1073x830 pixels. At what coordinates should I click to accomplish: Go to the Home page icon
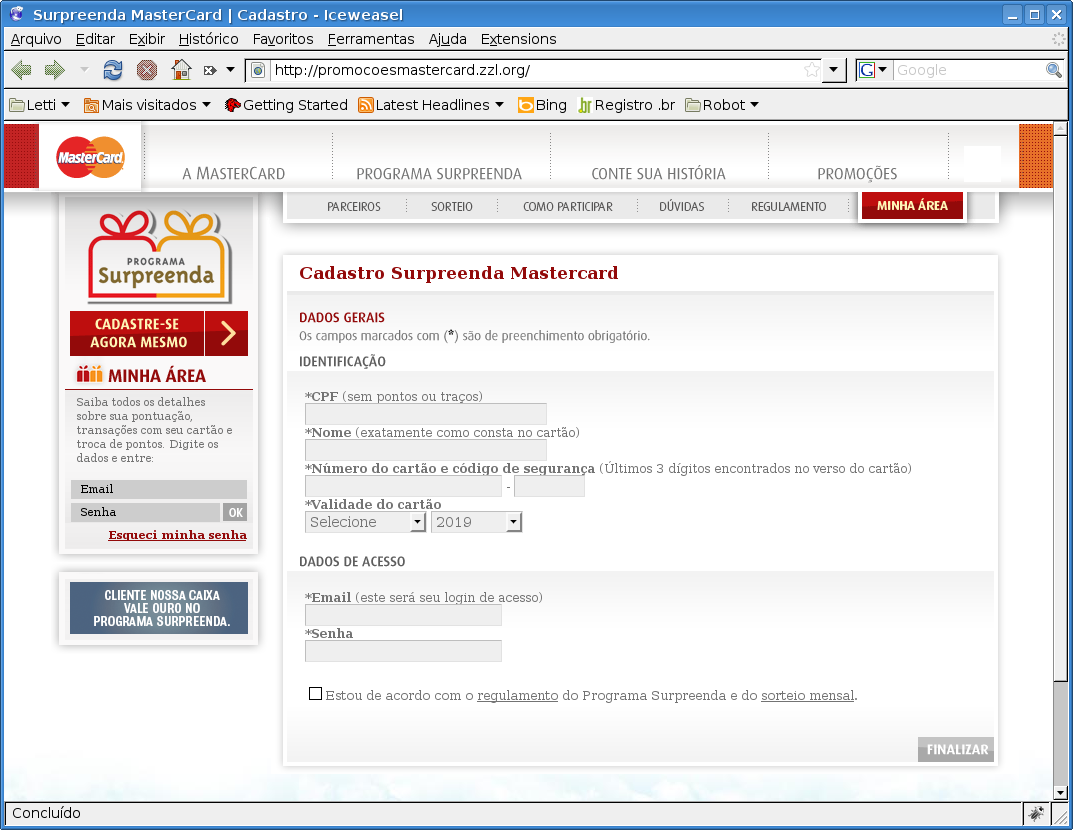click(181, 70)
